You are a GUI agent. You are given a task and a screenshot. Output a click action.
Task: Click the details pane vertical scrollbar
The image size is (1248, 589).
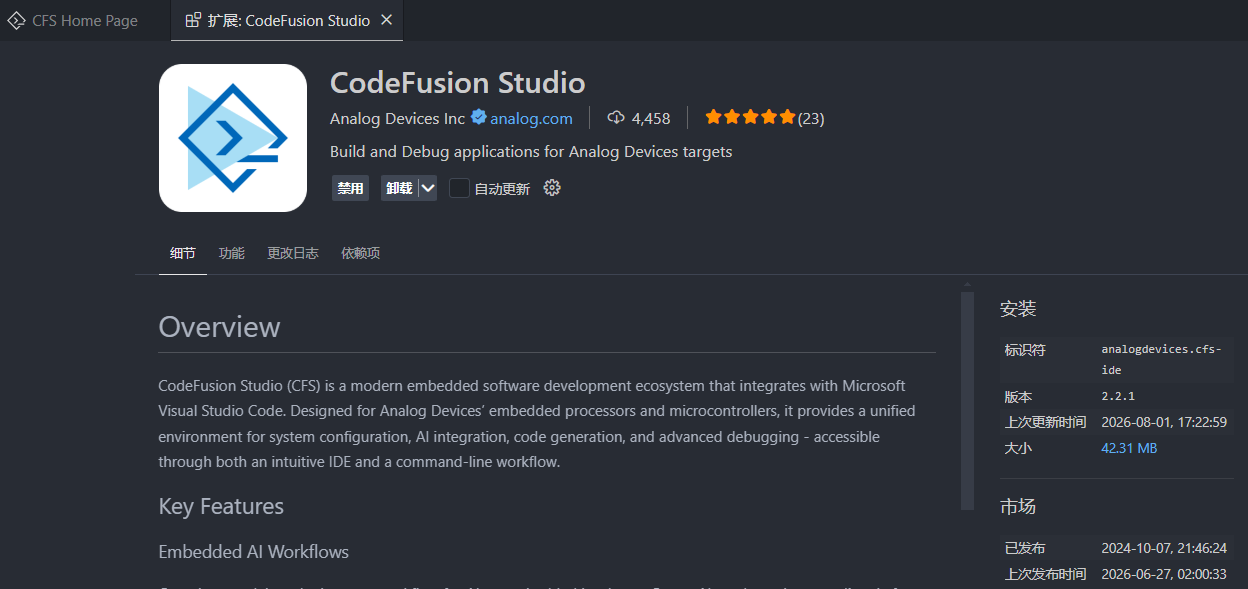pyautogui.click(x=967, y=400)
